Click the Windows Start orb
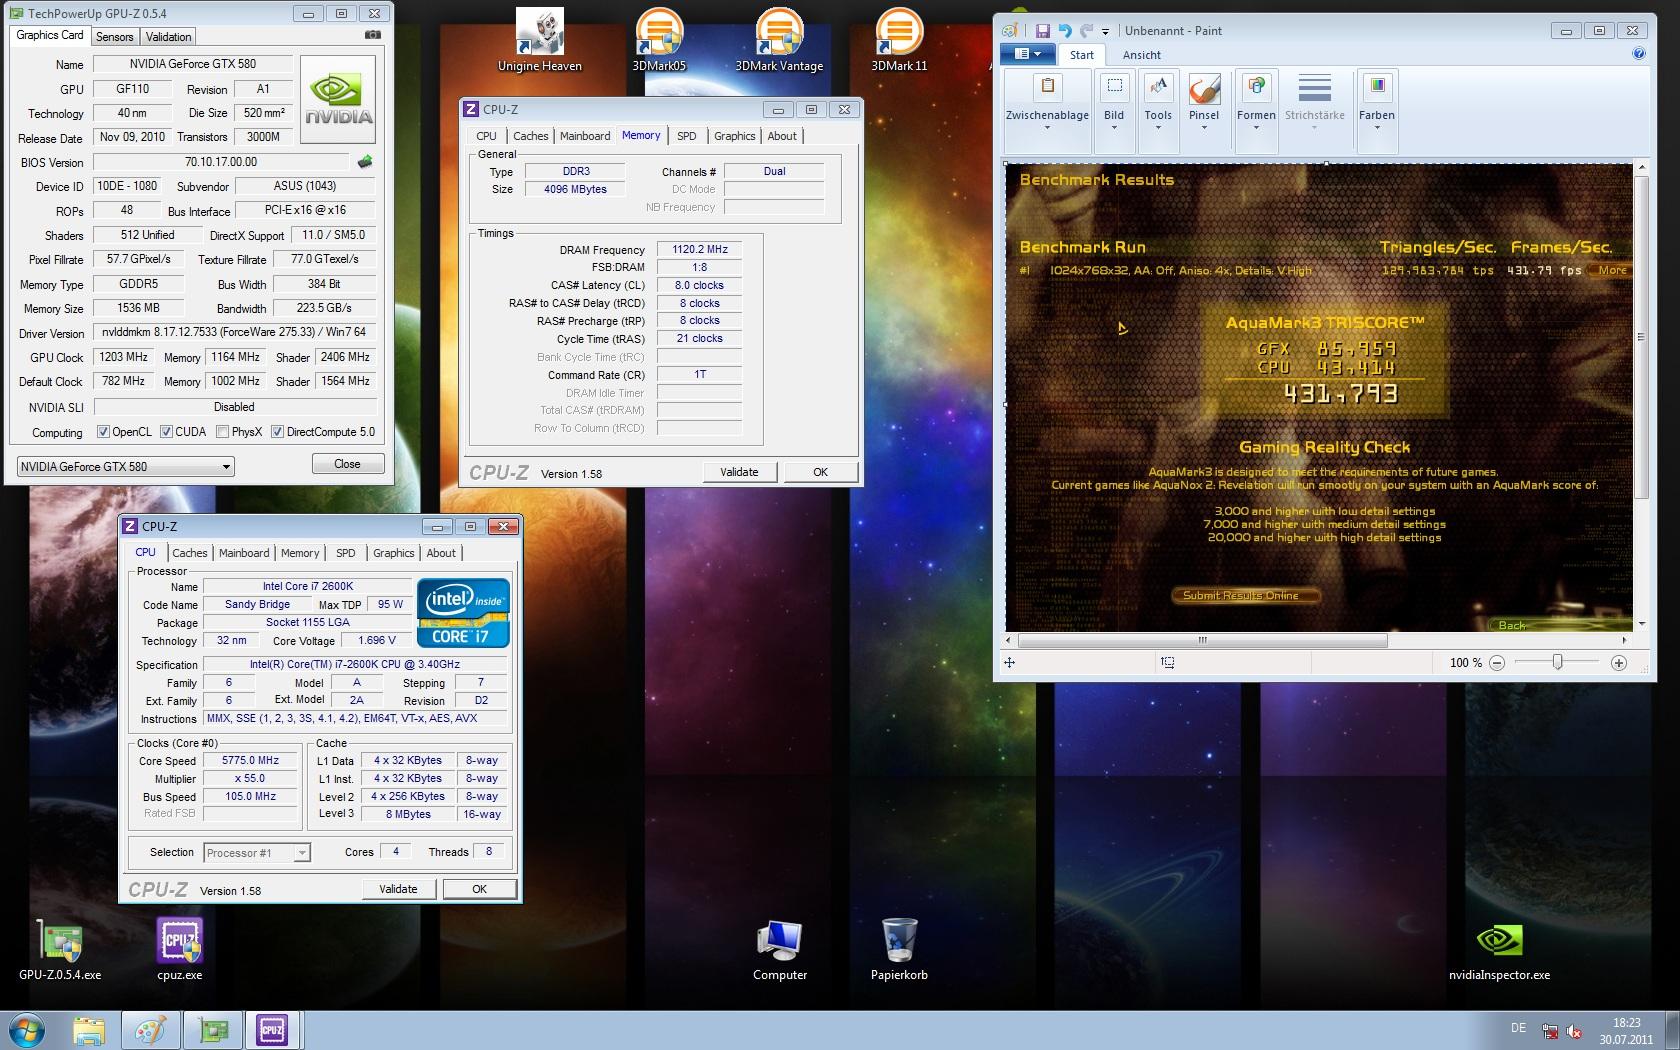The height and width of the screenshot is (1050, 1680). pyautogui.click(x=27, y=1030)
